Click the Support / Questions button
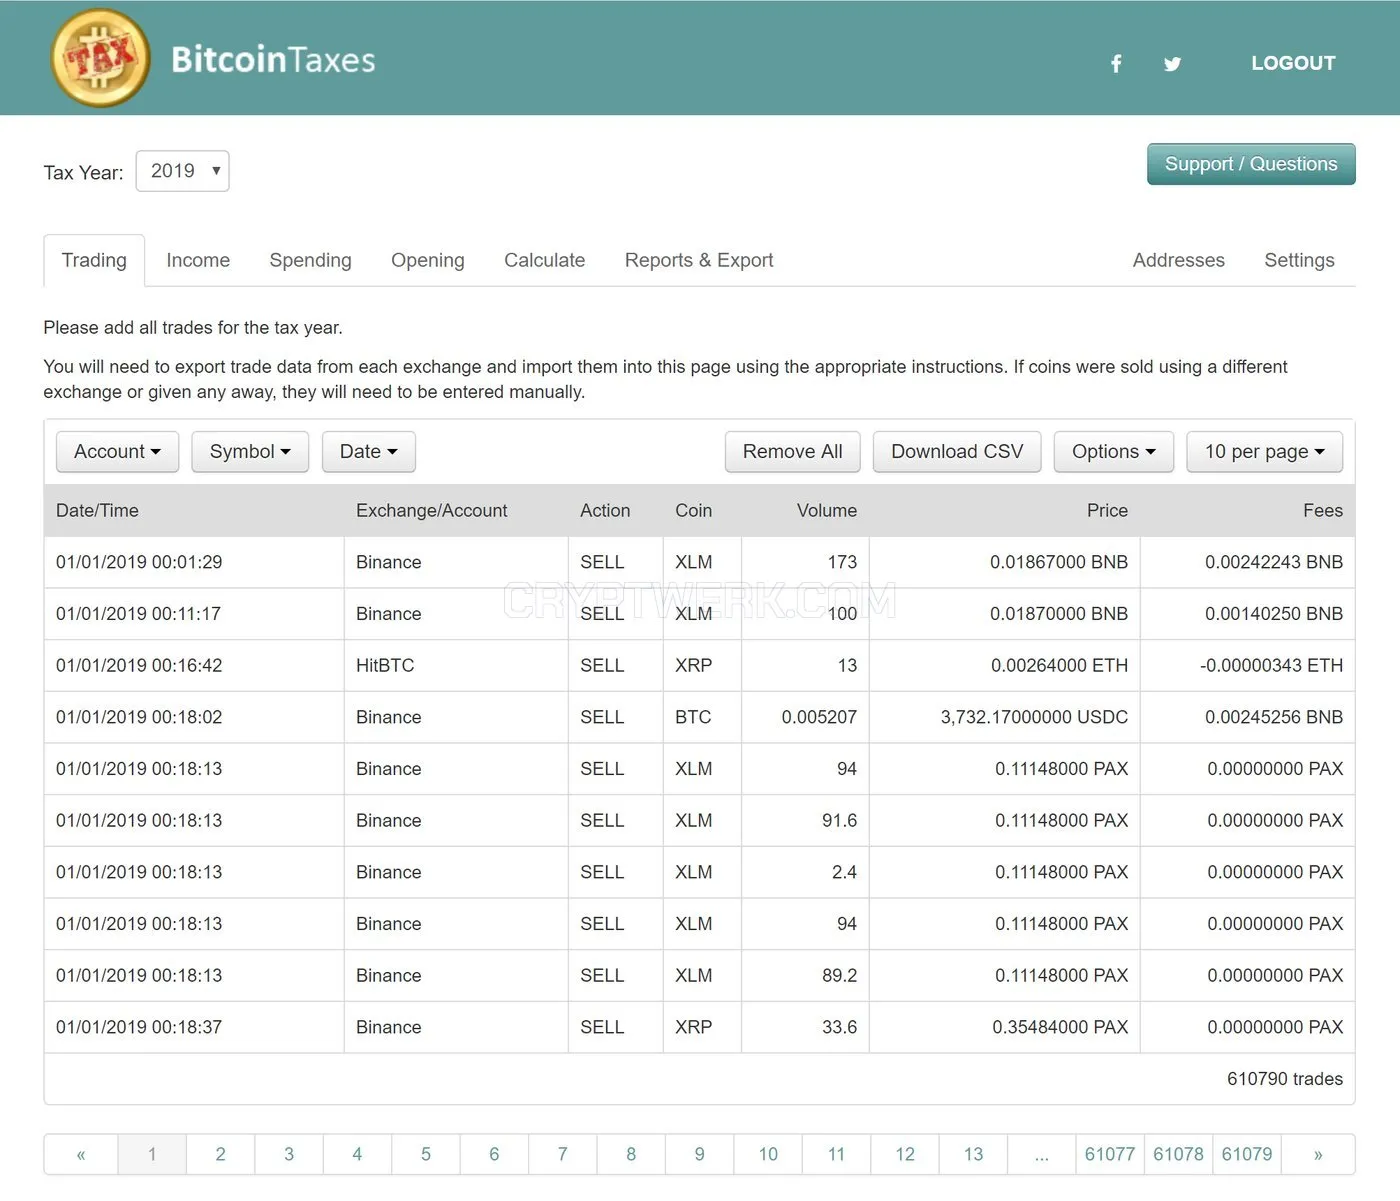 [1251, 164]
